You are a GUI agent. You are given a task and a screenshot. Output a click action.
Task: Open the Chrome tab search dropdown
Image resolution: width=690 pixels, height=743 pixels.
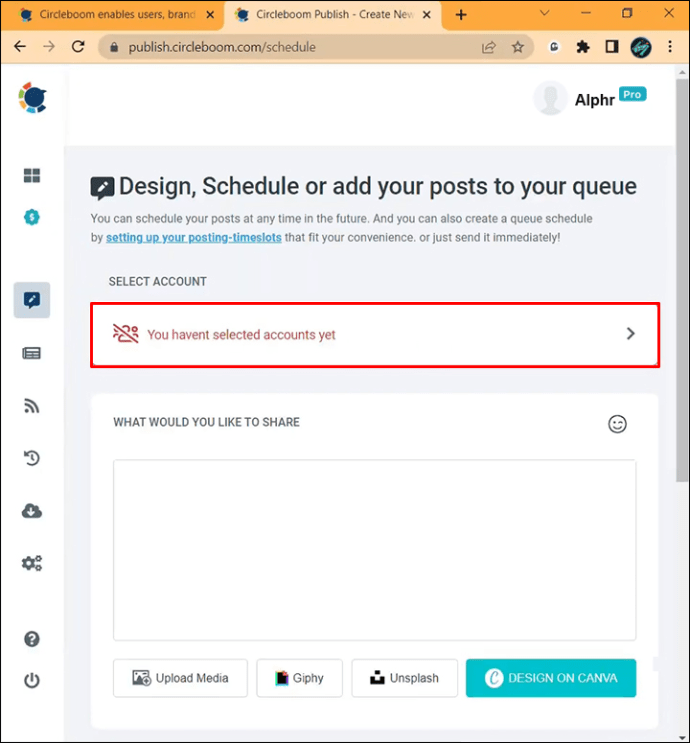coord(544,14)
